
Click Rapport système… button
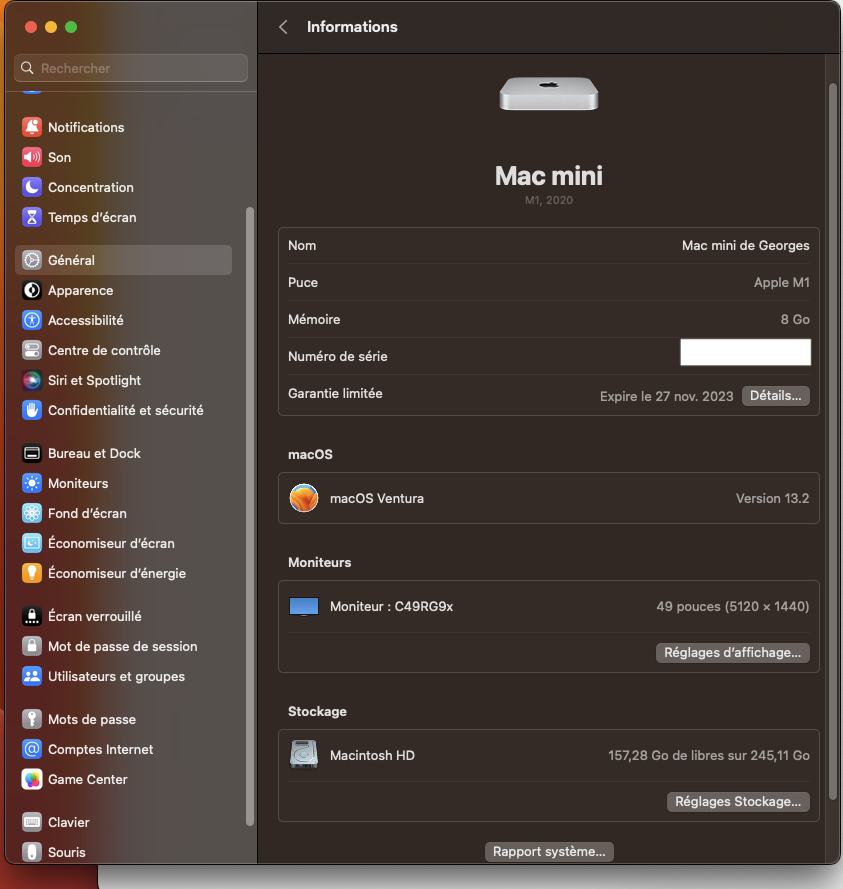point(549,852)
